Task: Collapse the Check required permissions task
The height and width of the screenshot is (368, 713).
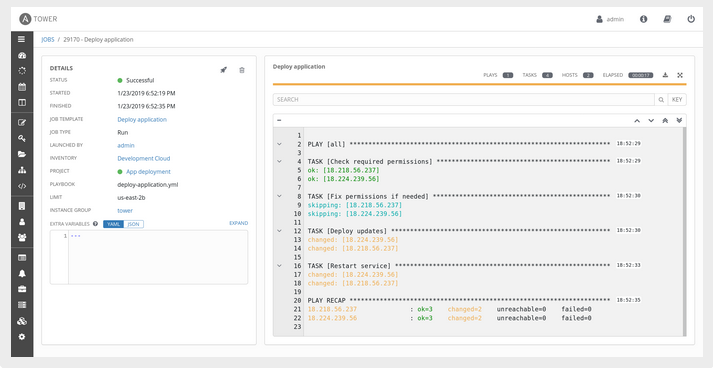Action: click(279, 161)
